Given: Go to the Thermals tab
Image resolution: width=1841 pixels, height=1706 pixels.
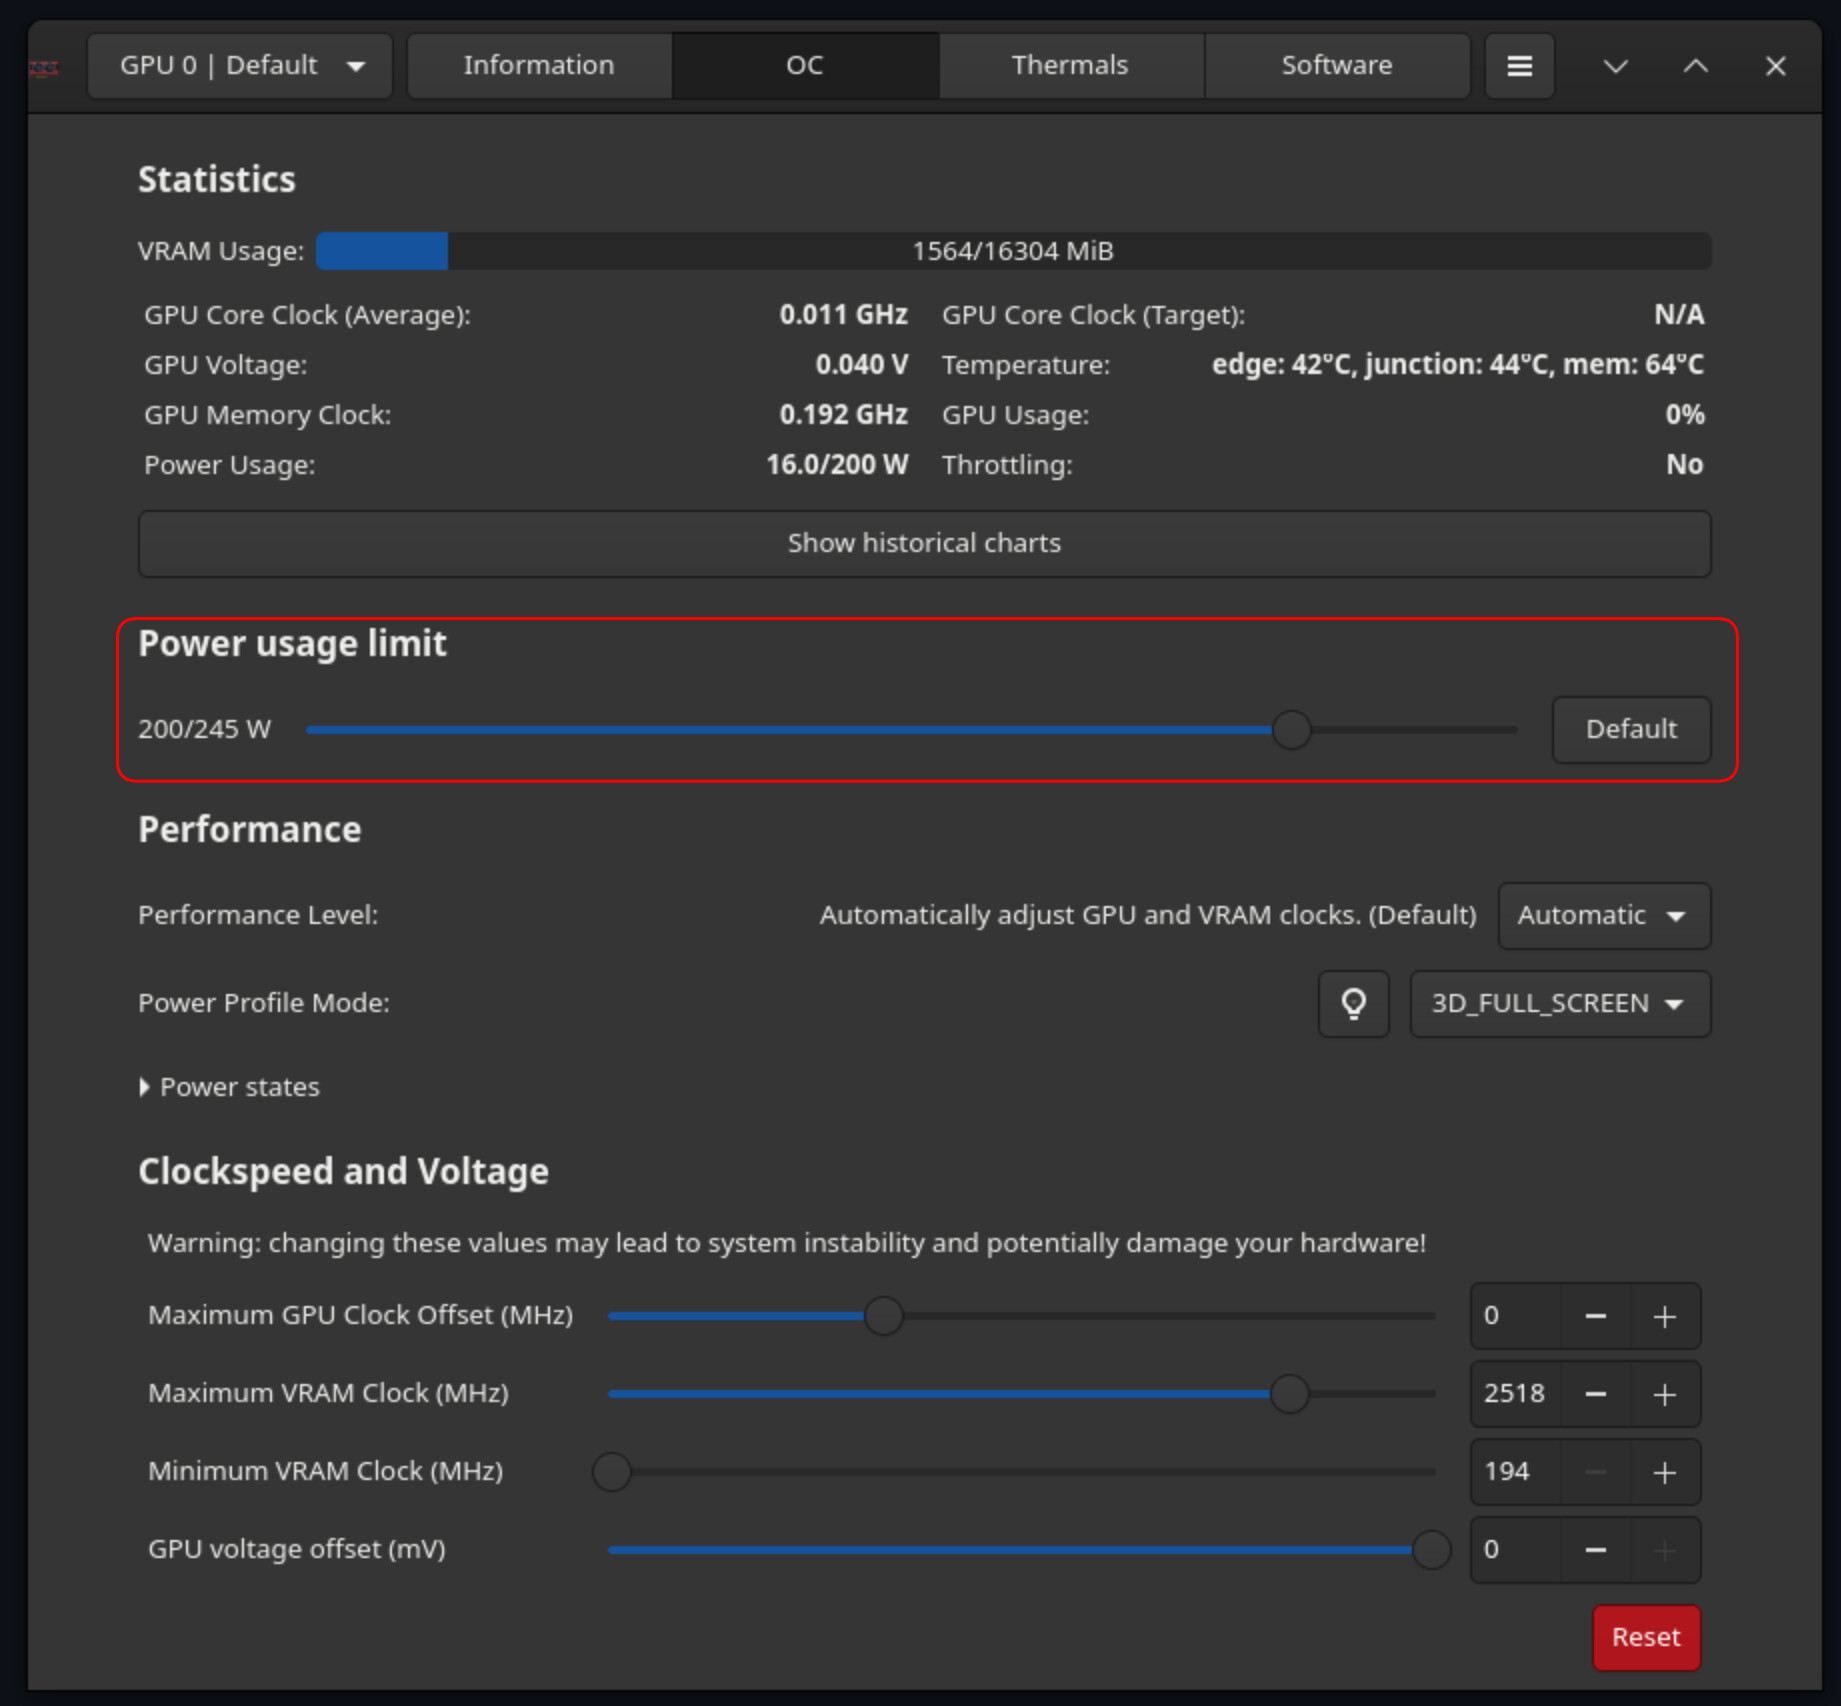Looking at the screenshot, I should coord(1070,66).
